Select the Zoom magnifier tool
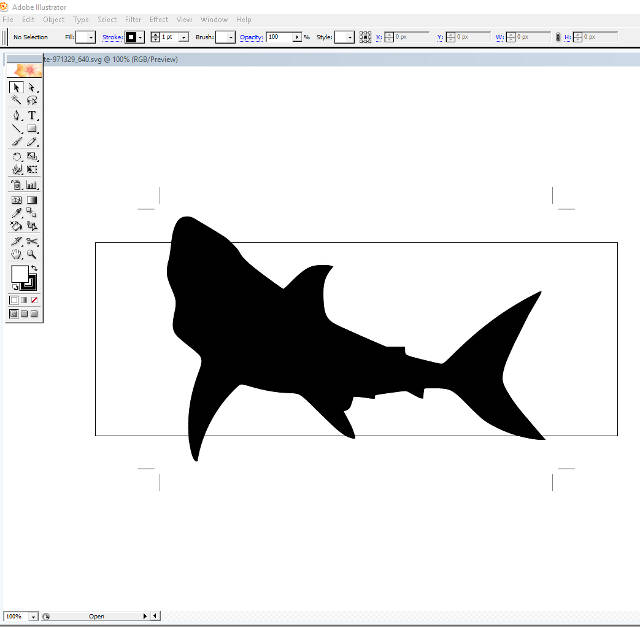 (x=32, y=254)
